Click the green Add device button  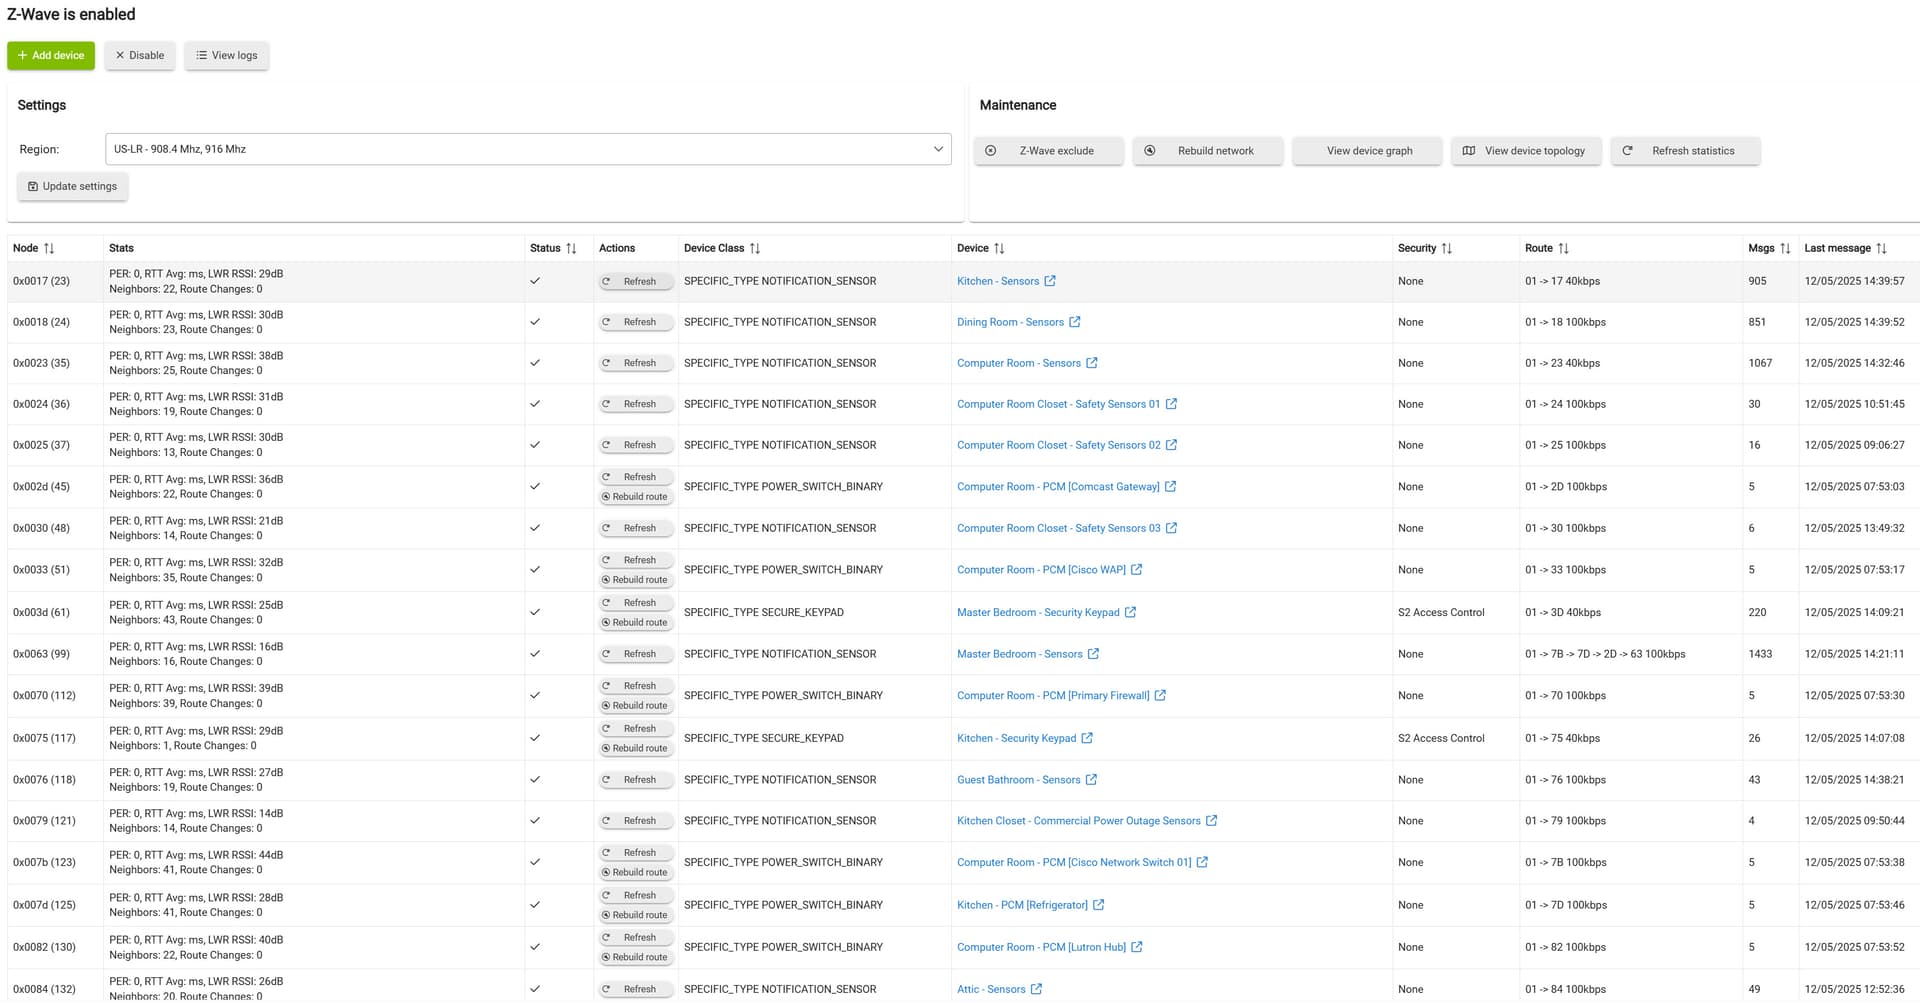(51, 55)
